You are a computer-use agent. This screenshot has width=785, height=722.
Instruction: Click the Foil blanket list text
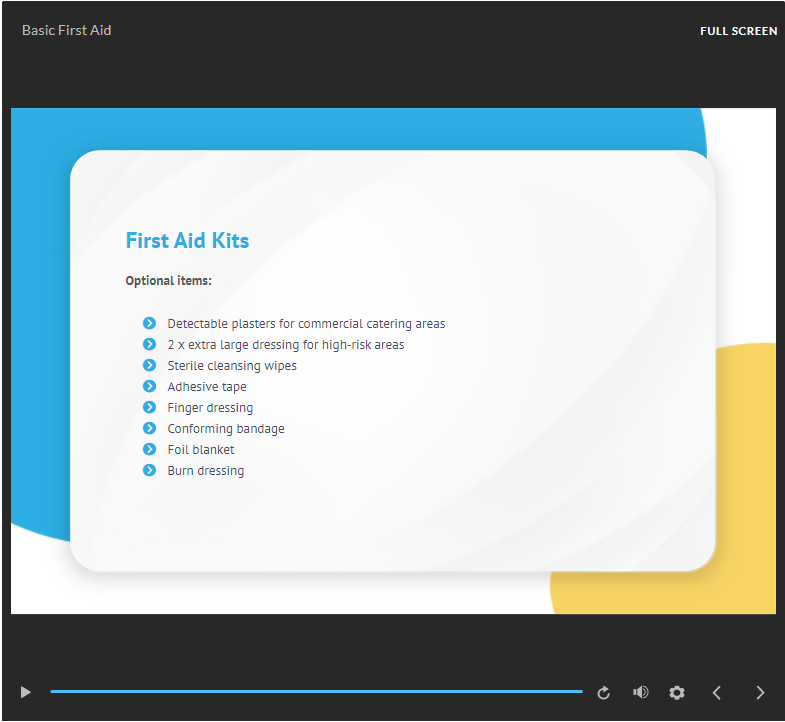pos(201,450)
